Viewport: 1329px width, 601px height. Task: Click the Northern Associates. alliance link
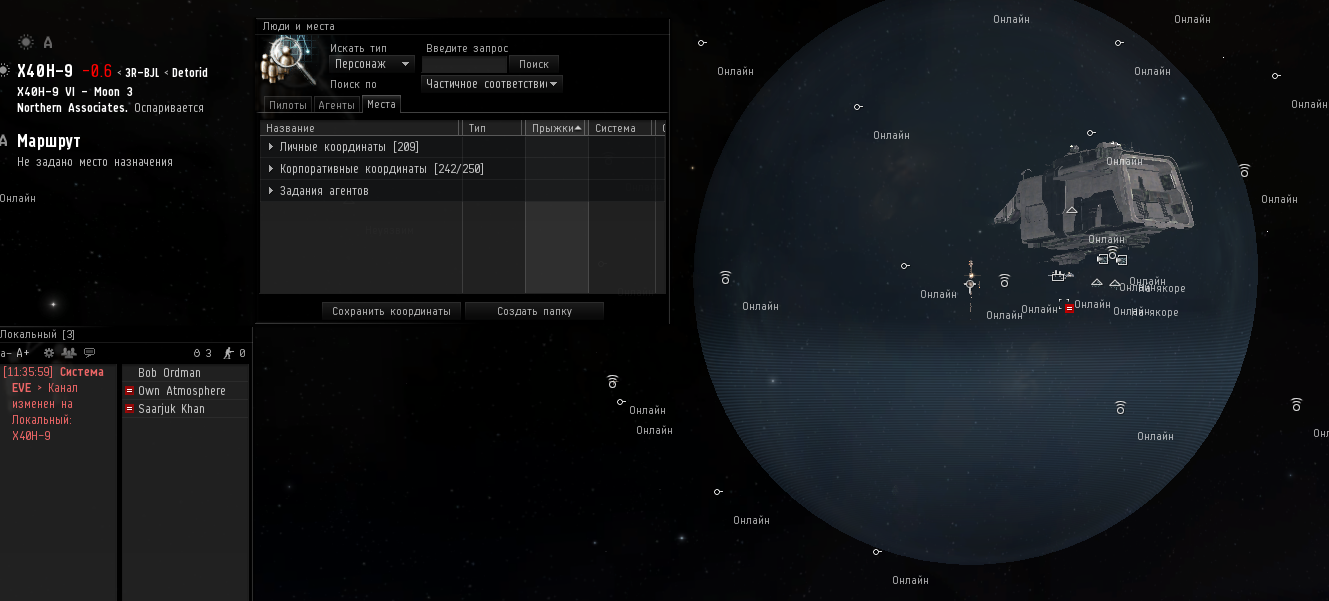point(73,108)
